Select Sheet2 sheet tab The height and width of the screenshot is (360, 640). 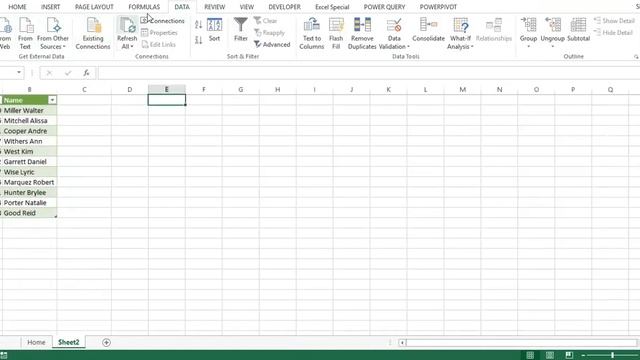click(69, 342)
